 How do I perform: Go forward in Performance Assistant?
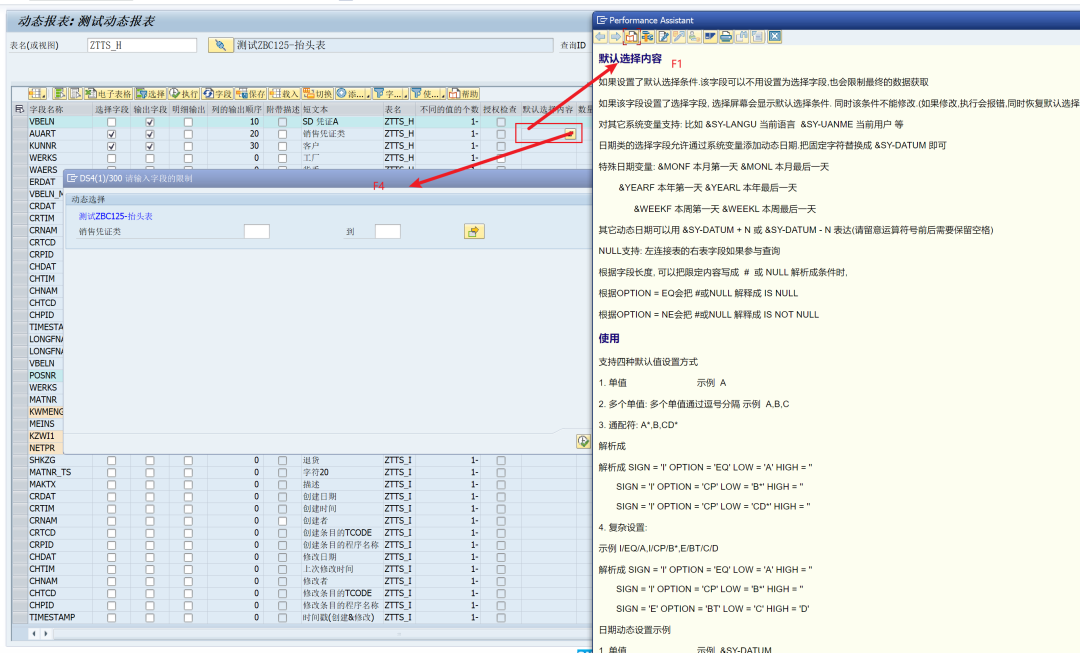tap(615, 37)
